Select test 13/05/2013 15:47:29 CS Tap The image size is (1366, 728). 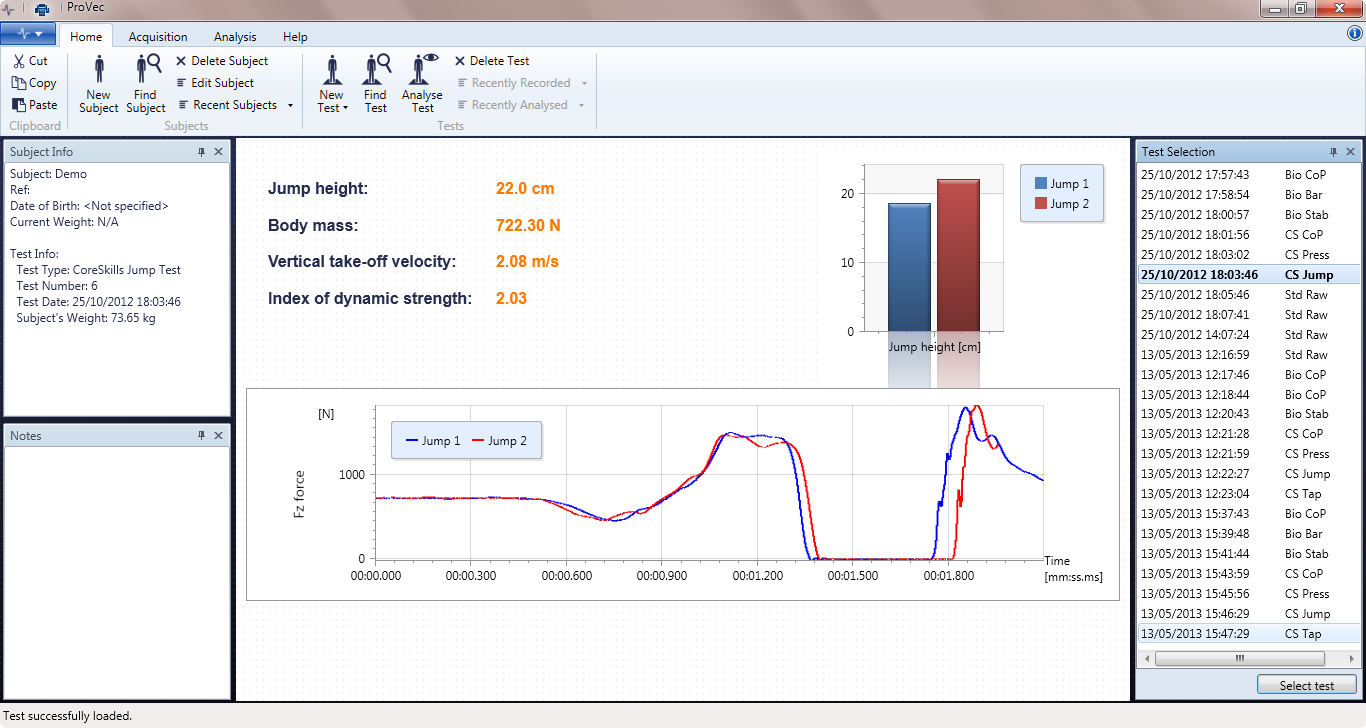coord(1249,634)
